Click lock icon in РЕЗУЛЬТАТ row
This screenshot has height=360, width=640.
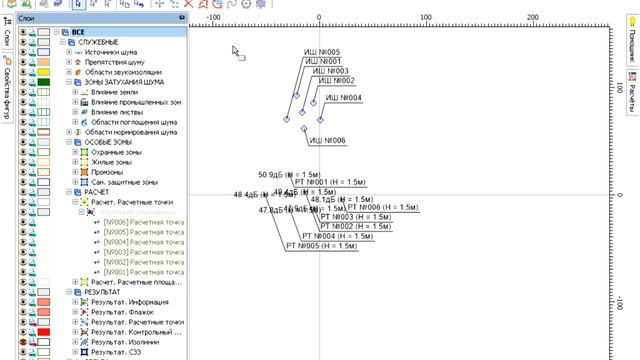pos(32,292)
